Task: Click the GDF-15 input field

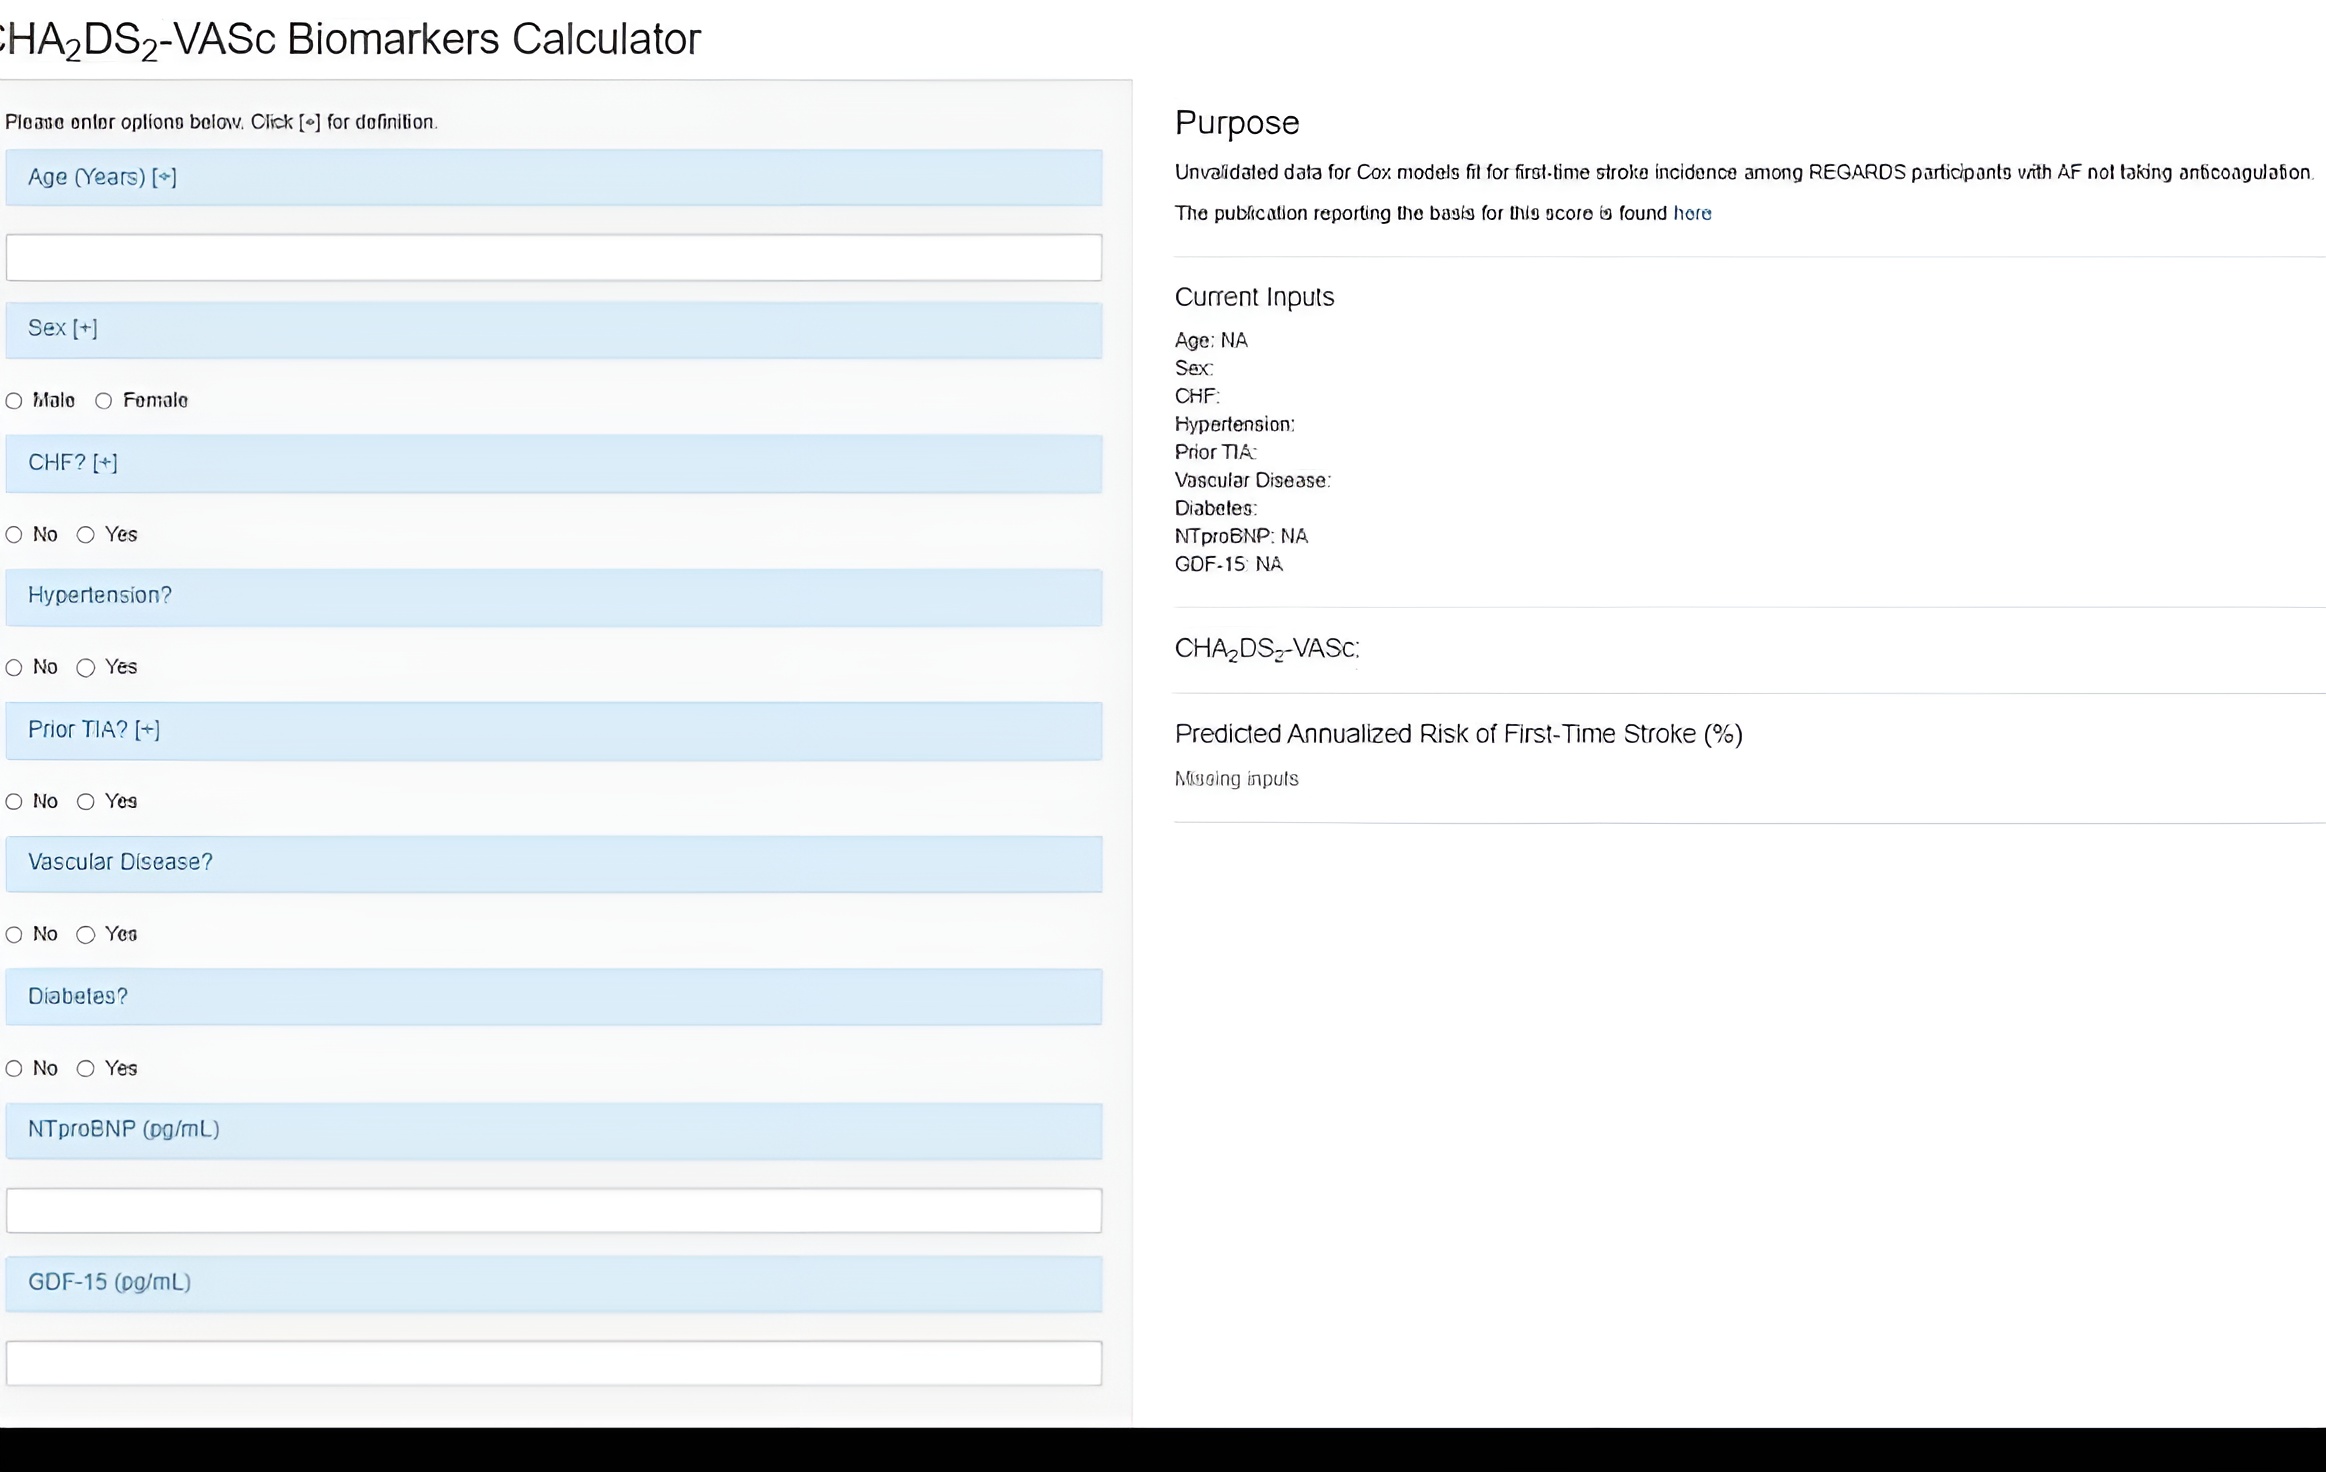Action: click(x=554, y=1363)
